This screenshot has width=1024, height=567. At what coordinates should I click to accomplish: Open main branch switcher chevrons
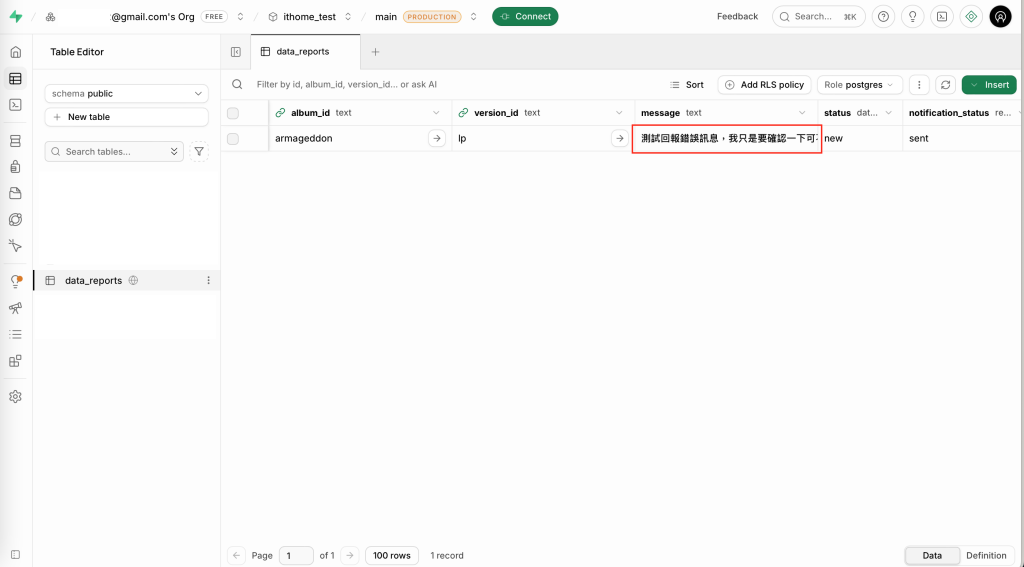[473, 17]
